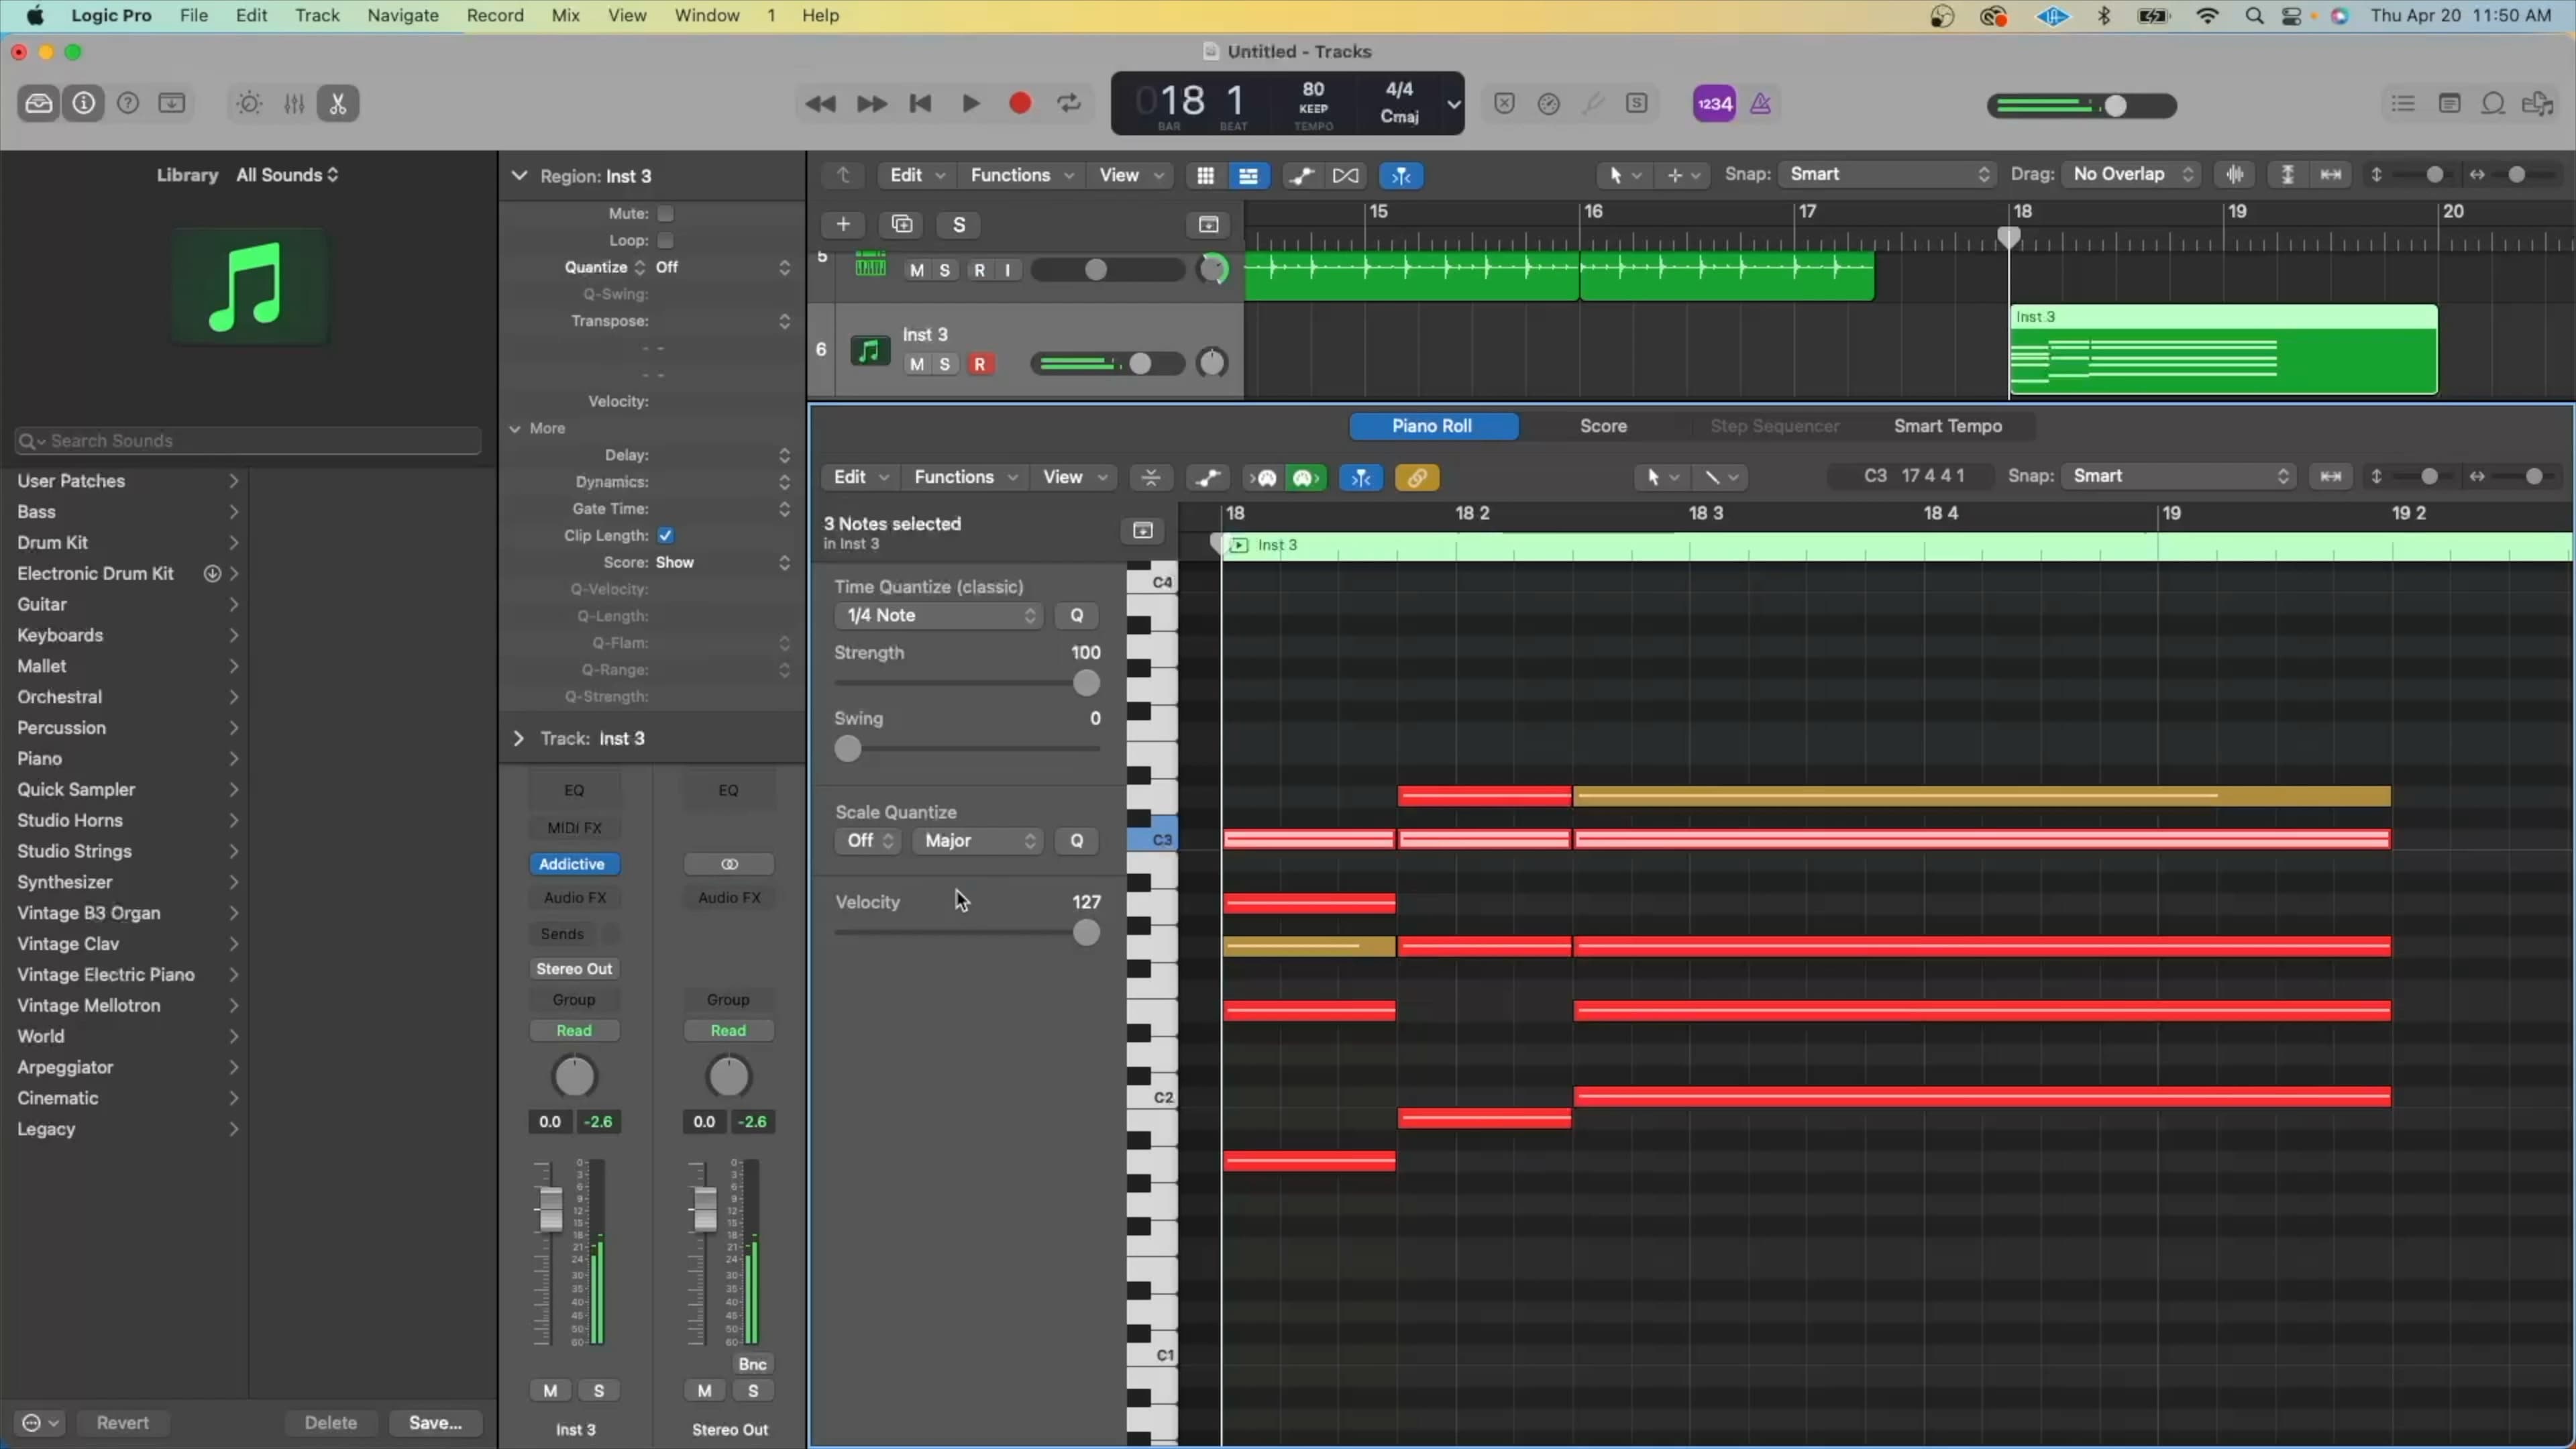Adjust the Swing slider handle
Image resolution: width=2576 pixels, height=1449 pixels.
point(847,749)
